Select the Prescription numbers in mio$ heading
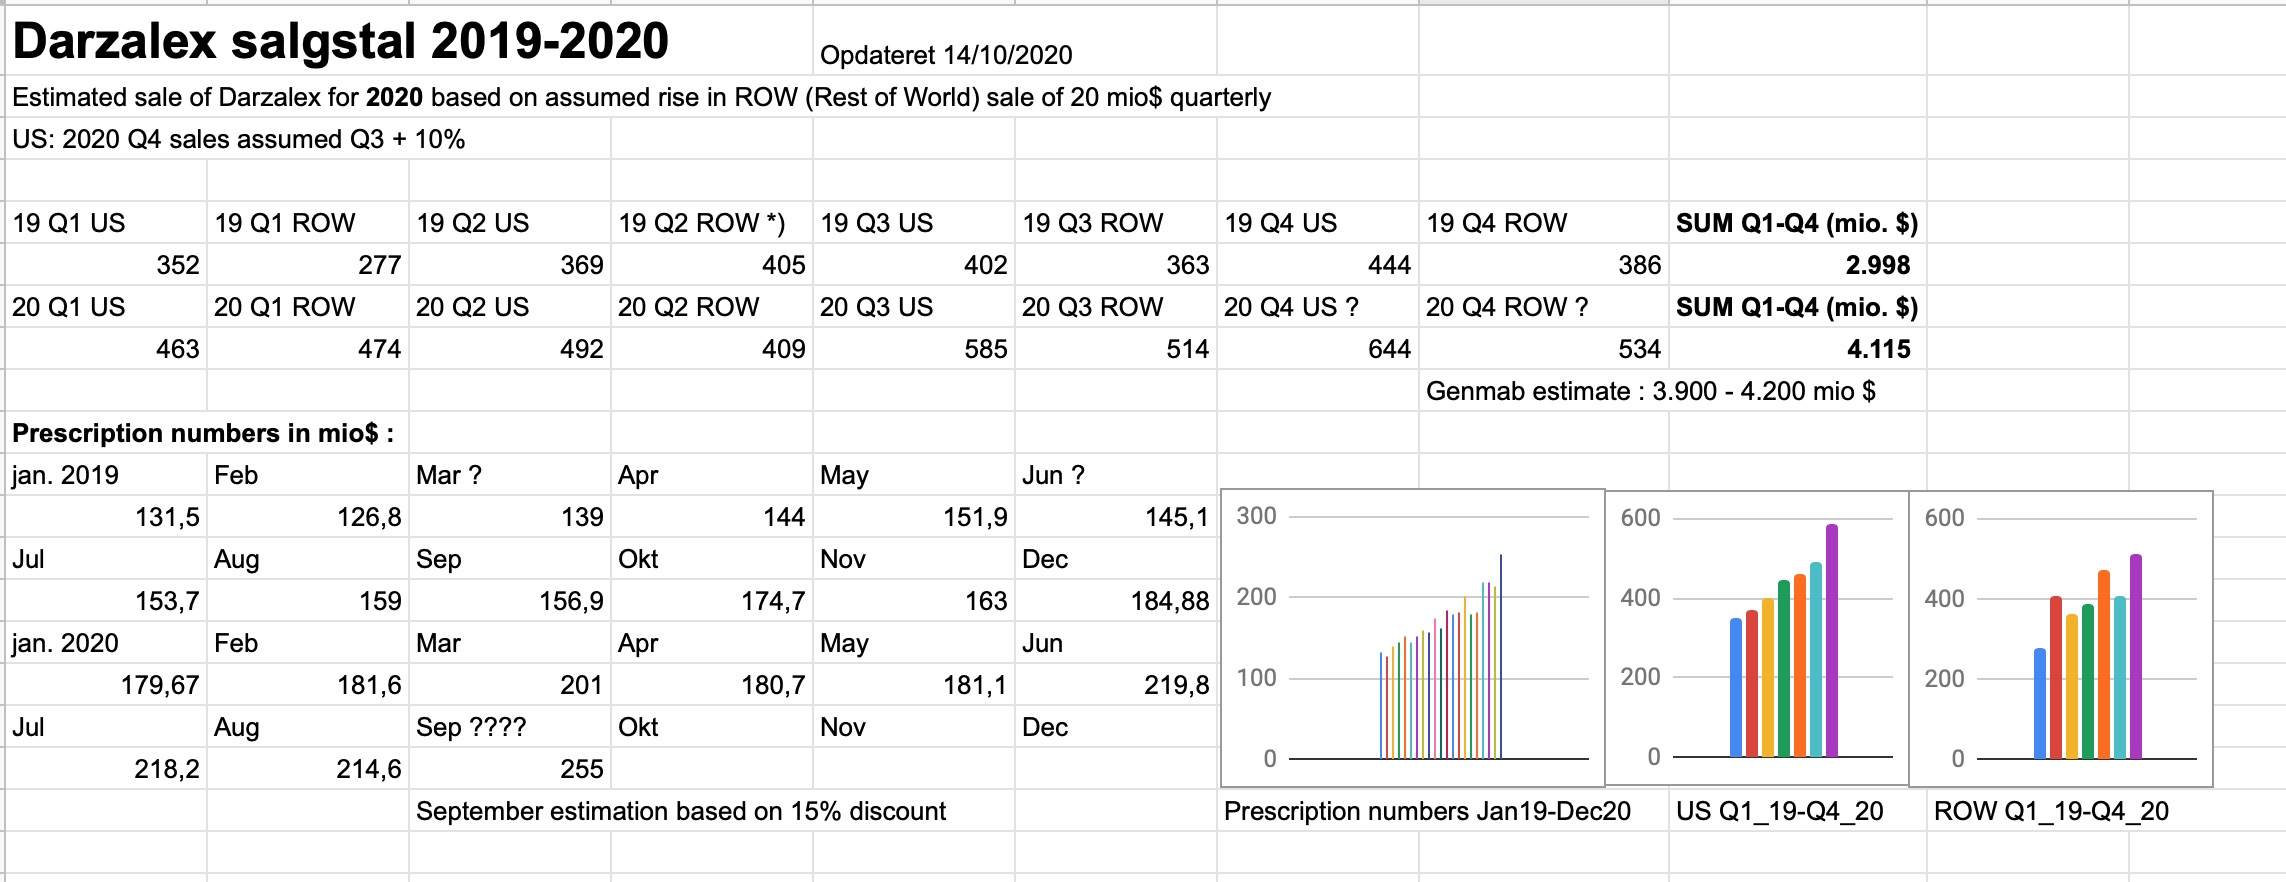This screenshot has height=882, width=2286. pyautogui.click(x=203, y=433)
